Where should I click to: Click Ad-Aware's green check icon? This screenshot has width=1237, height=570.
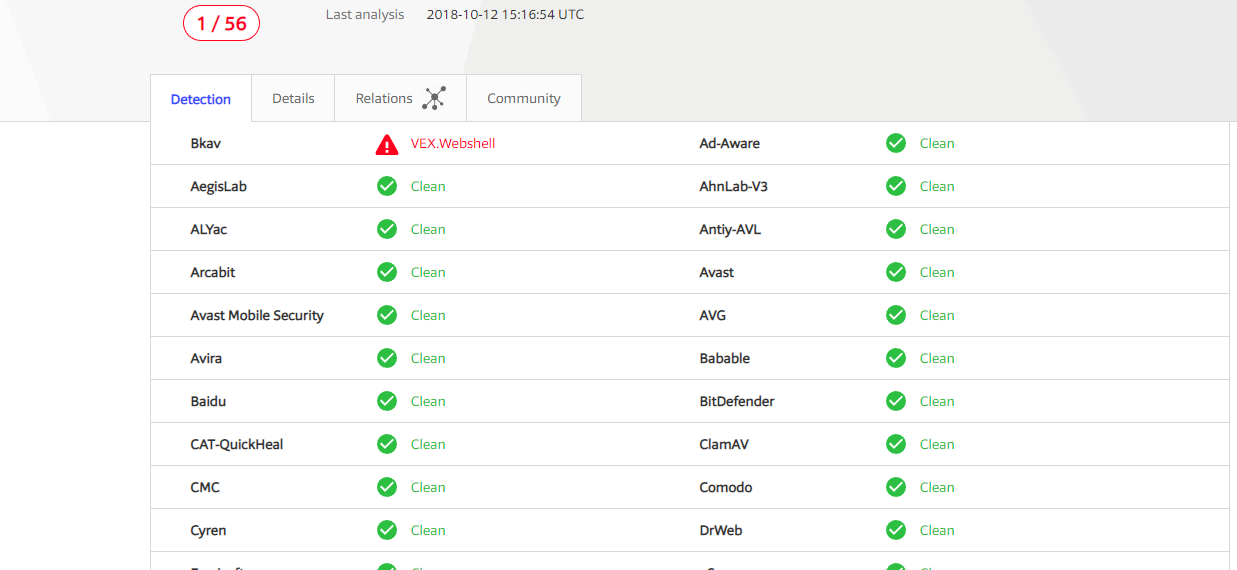pyautogui.click(x=896, y=143)
